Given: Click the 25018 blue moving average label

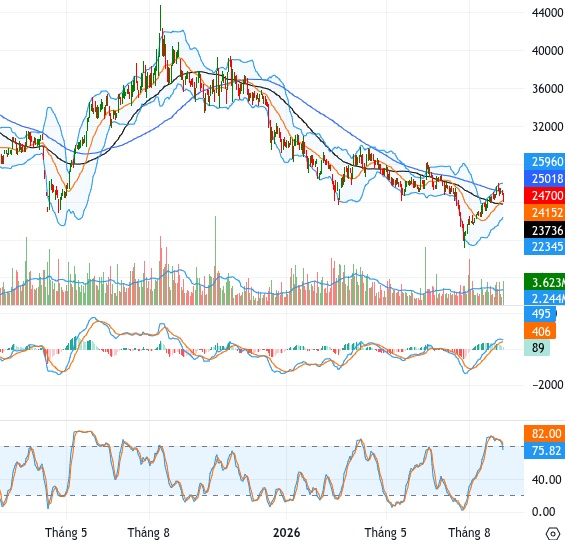Looking at the screenshot, I should pyautogui.click(x=544, y=179).
